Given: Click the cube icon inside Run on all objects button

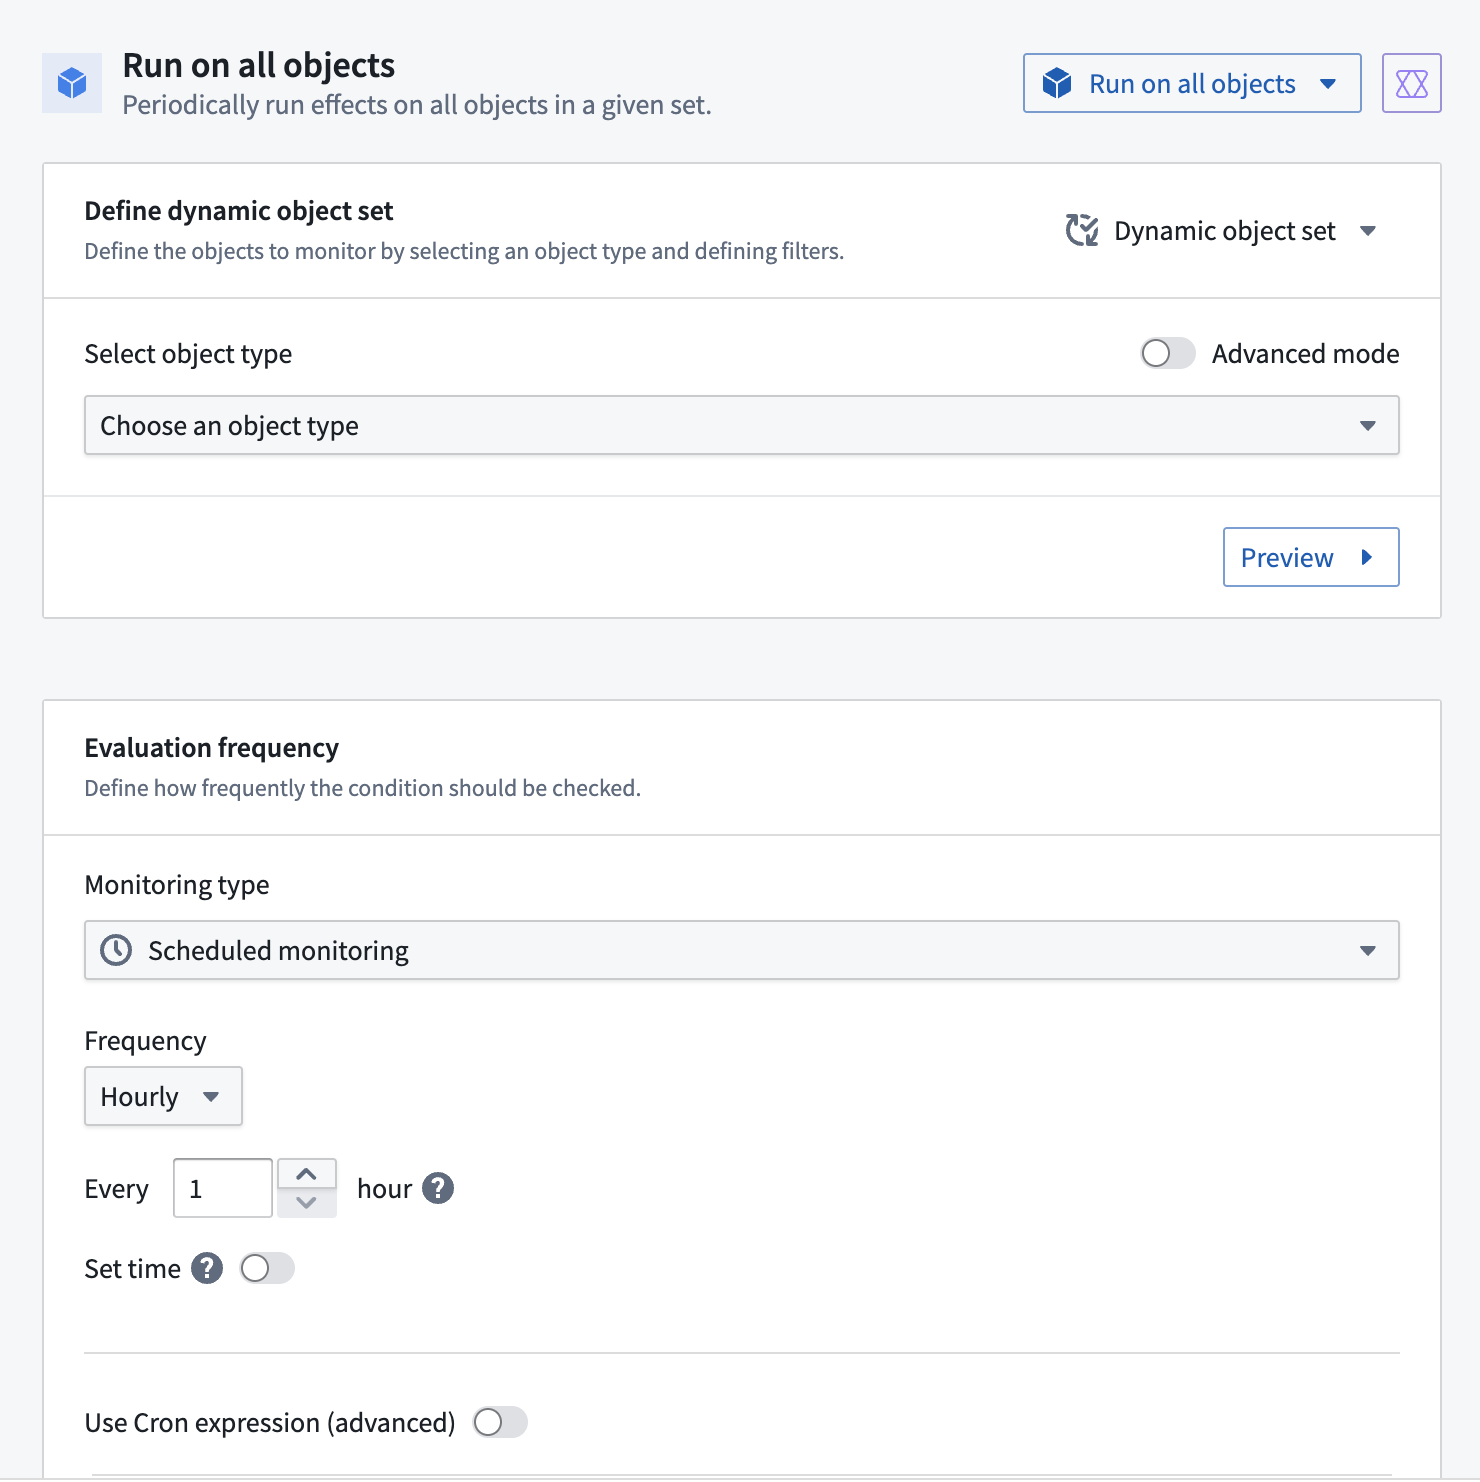Looking at the screenshot, I should 1057,83.
